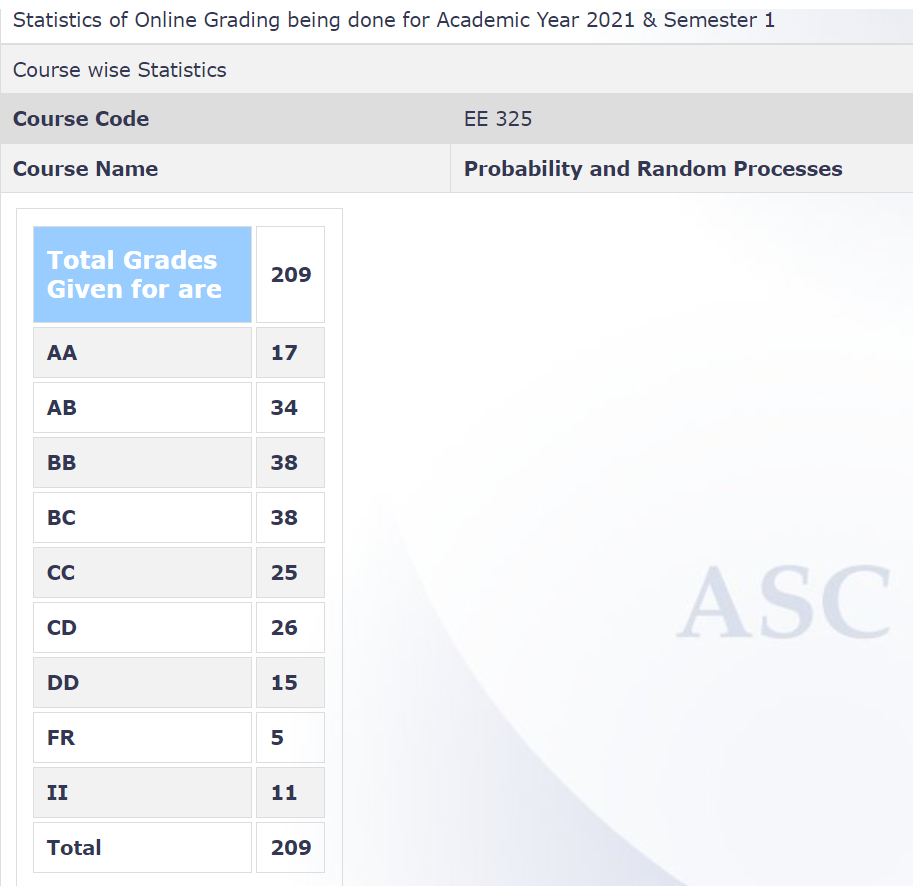Select the BB grade label cell
The height and width of the screenshot is (886, 913).
142,463
